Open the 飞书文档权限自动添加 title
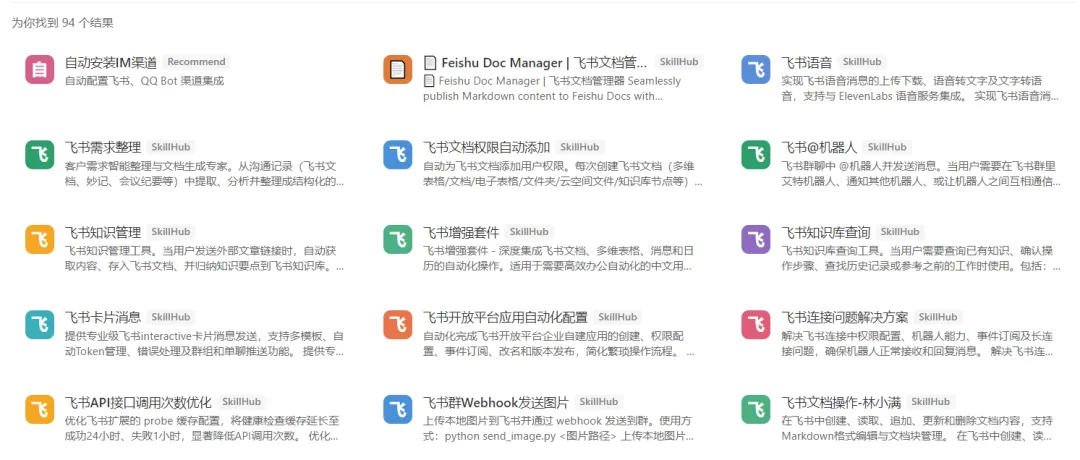This screenshot has width=1080, height=460. (486, 147)
